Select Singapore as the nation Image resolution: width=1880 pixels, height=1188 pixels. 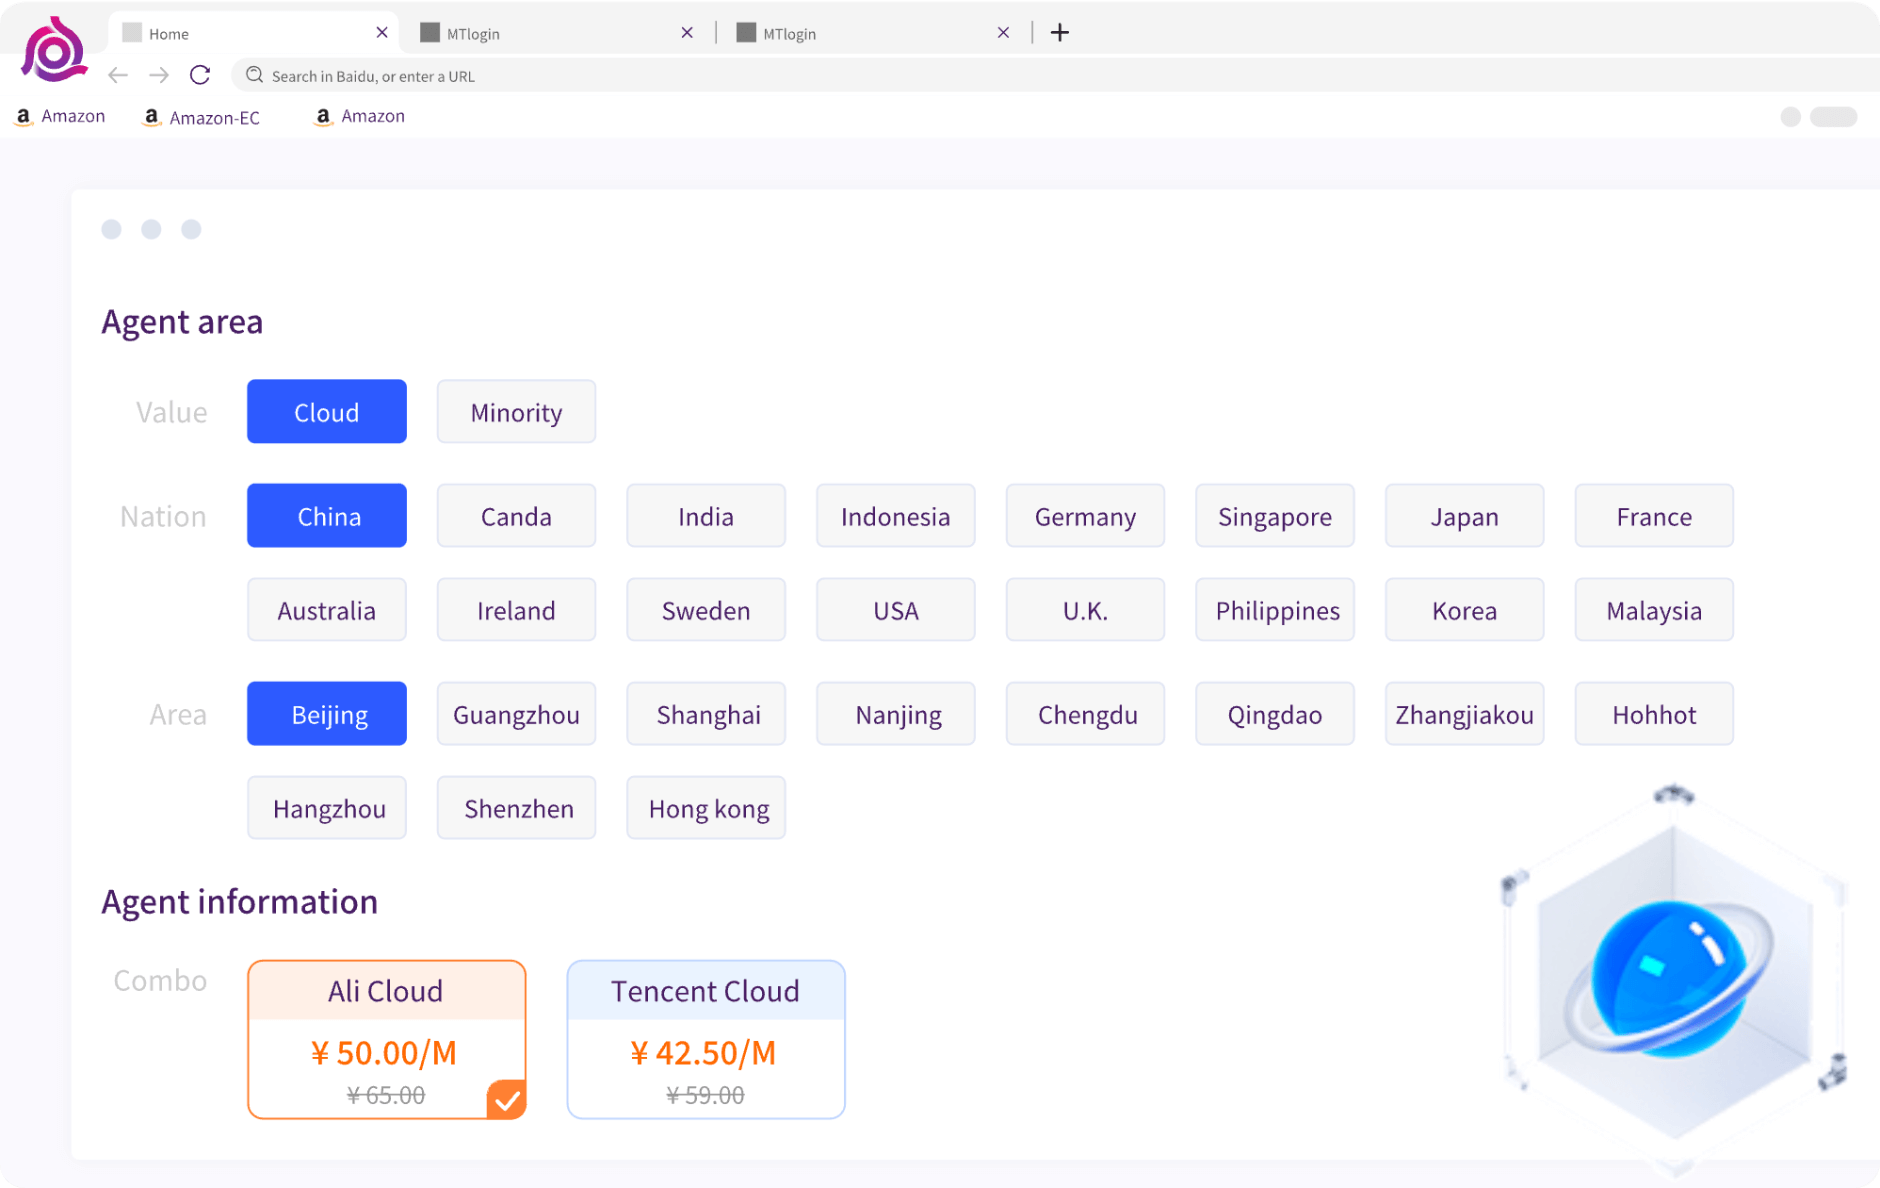(1274, 516)
